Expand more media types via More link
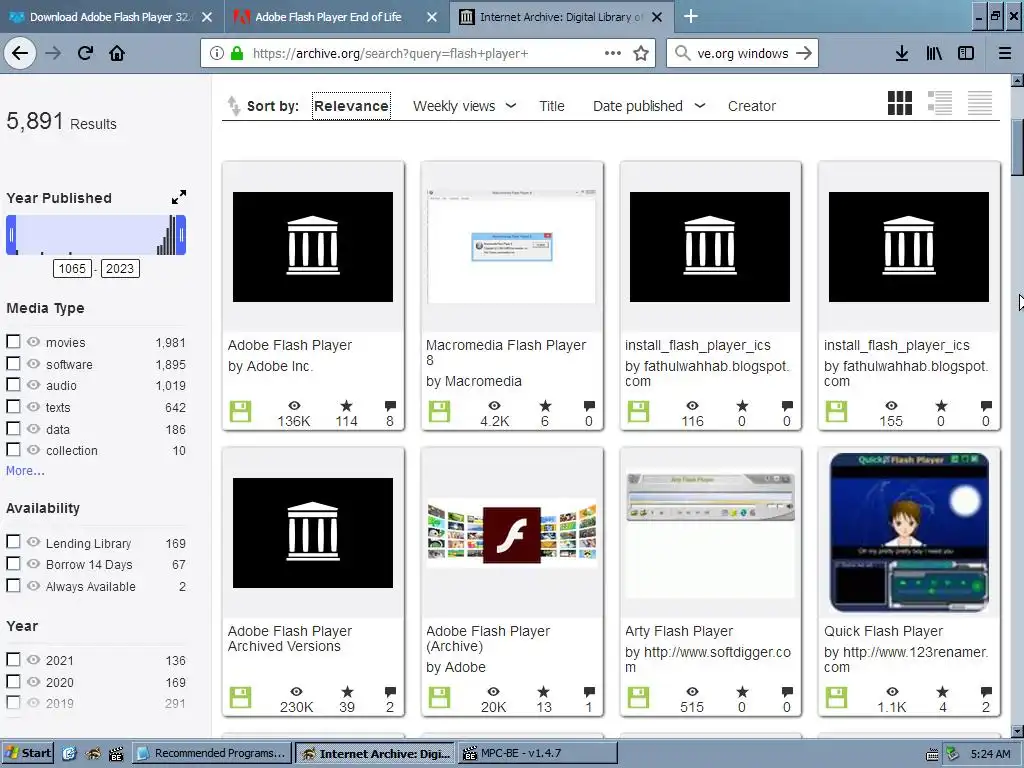1024x768 pixels. 25,471
